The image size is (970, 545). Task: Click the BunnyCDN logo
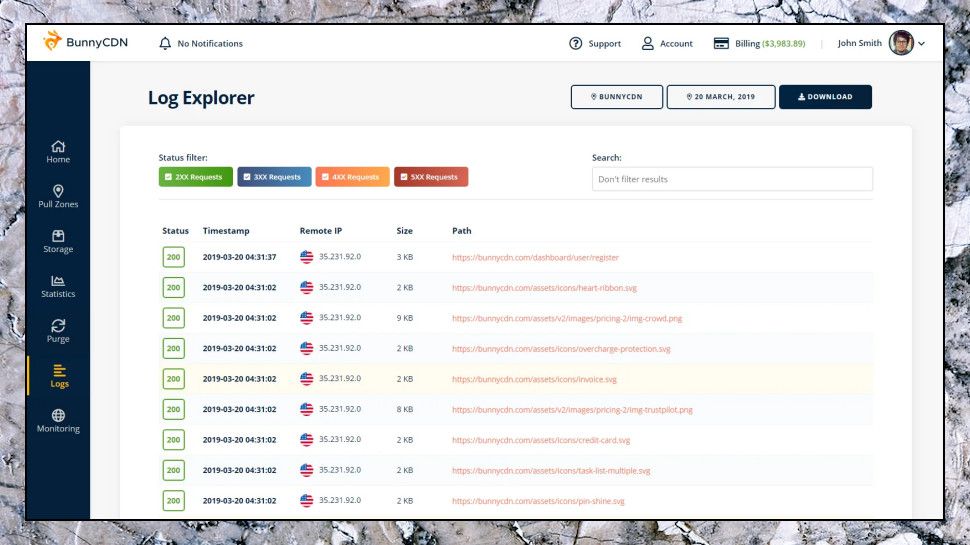click(x=85, y=42)
